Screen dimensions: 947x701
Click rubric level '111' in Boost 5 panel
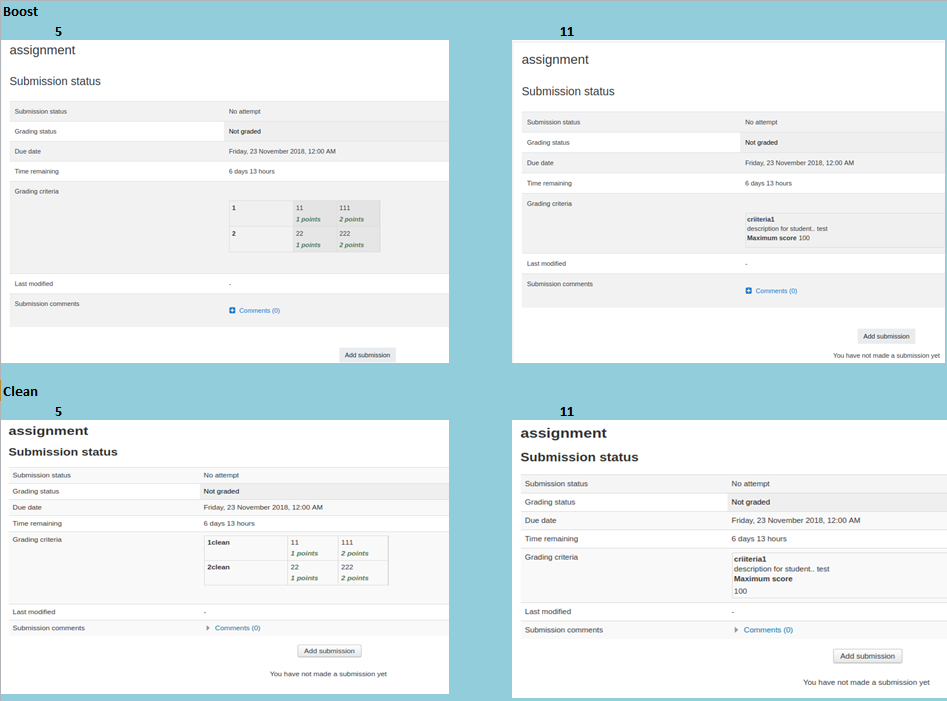[358, 213]
